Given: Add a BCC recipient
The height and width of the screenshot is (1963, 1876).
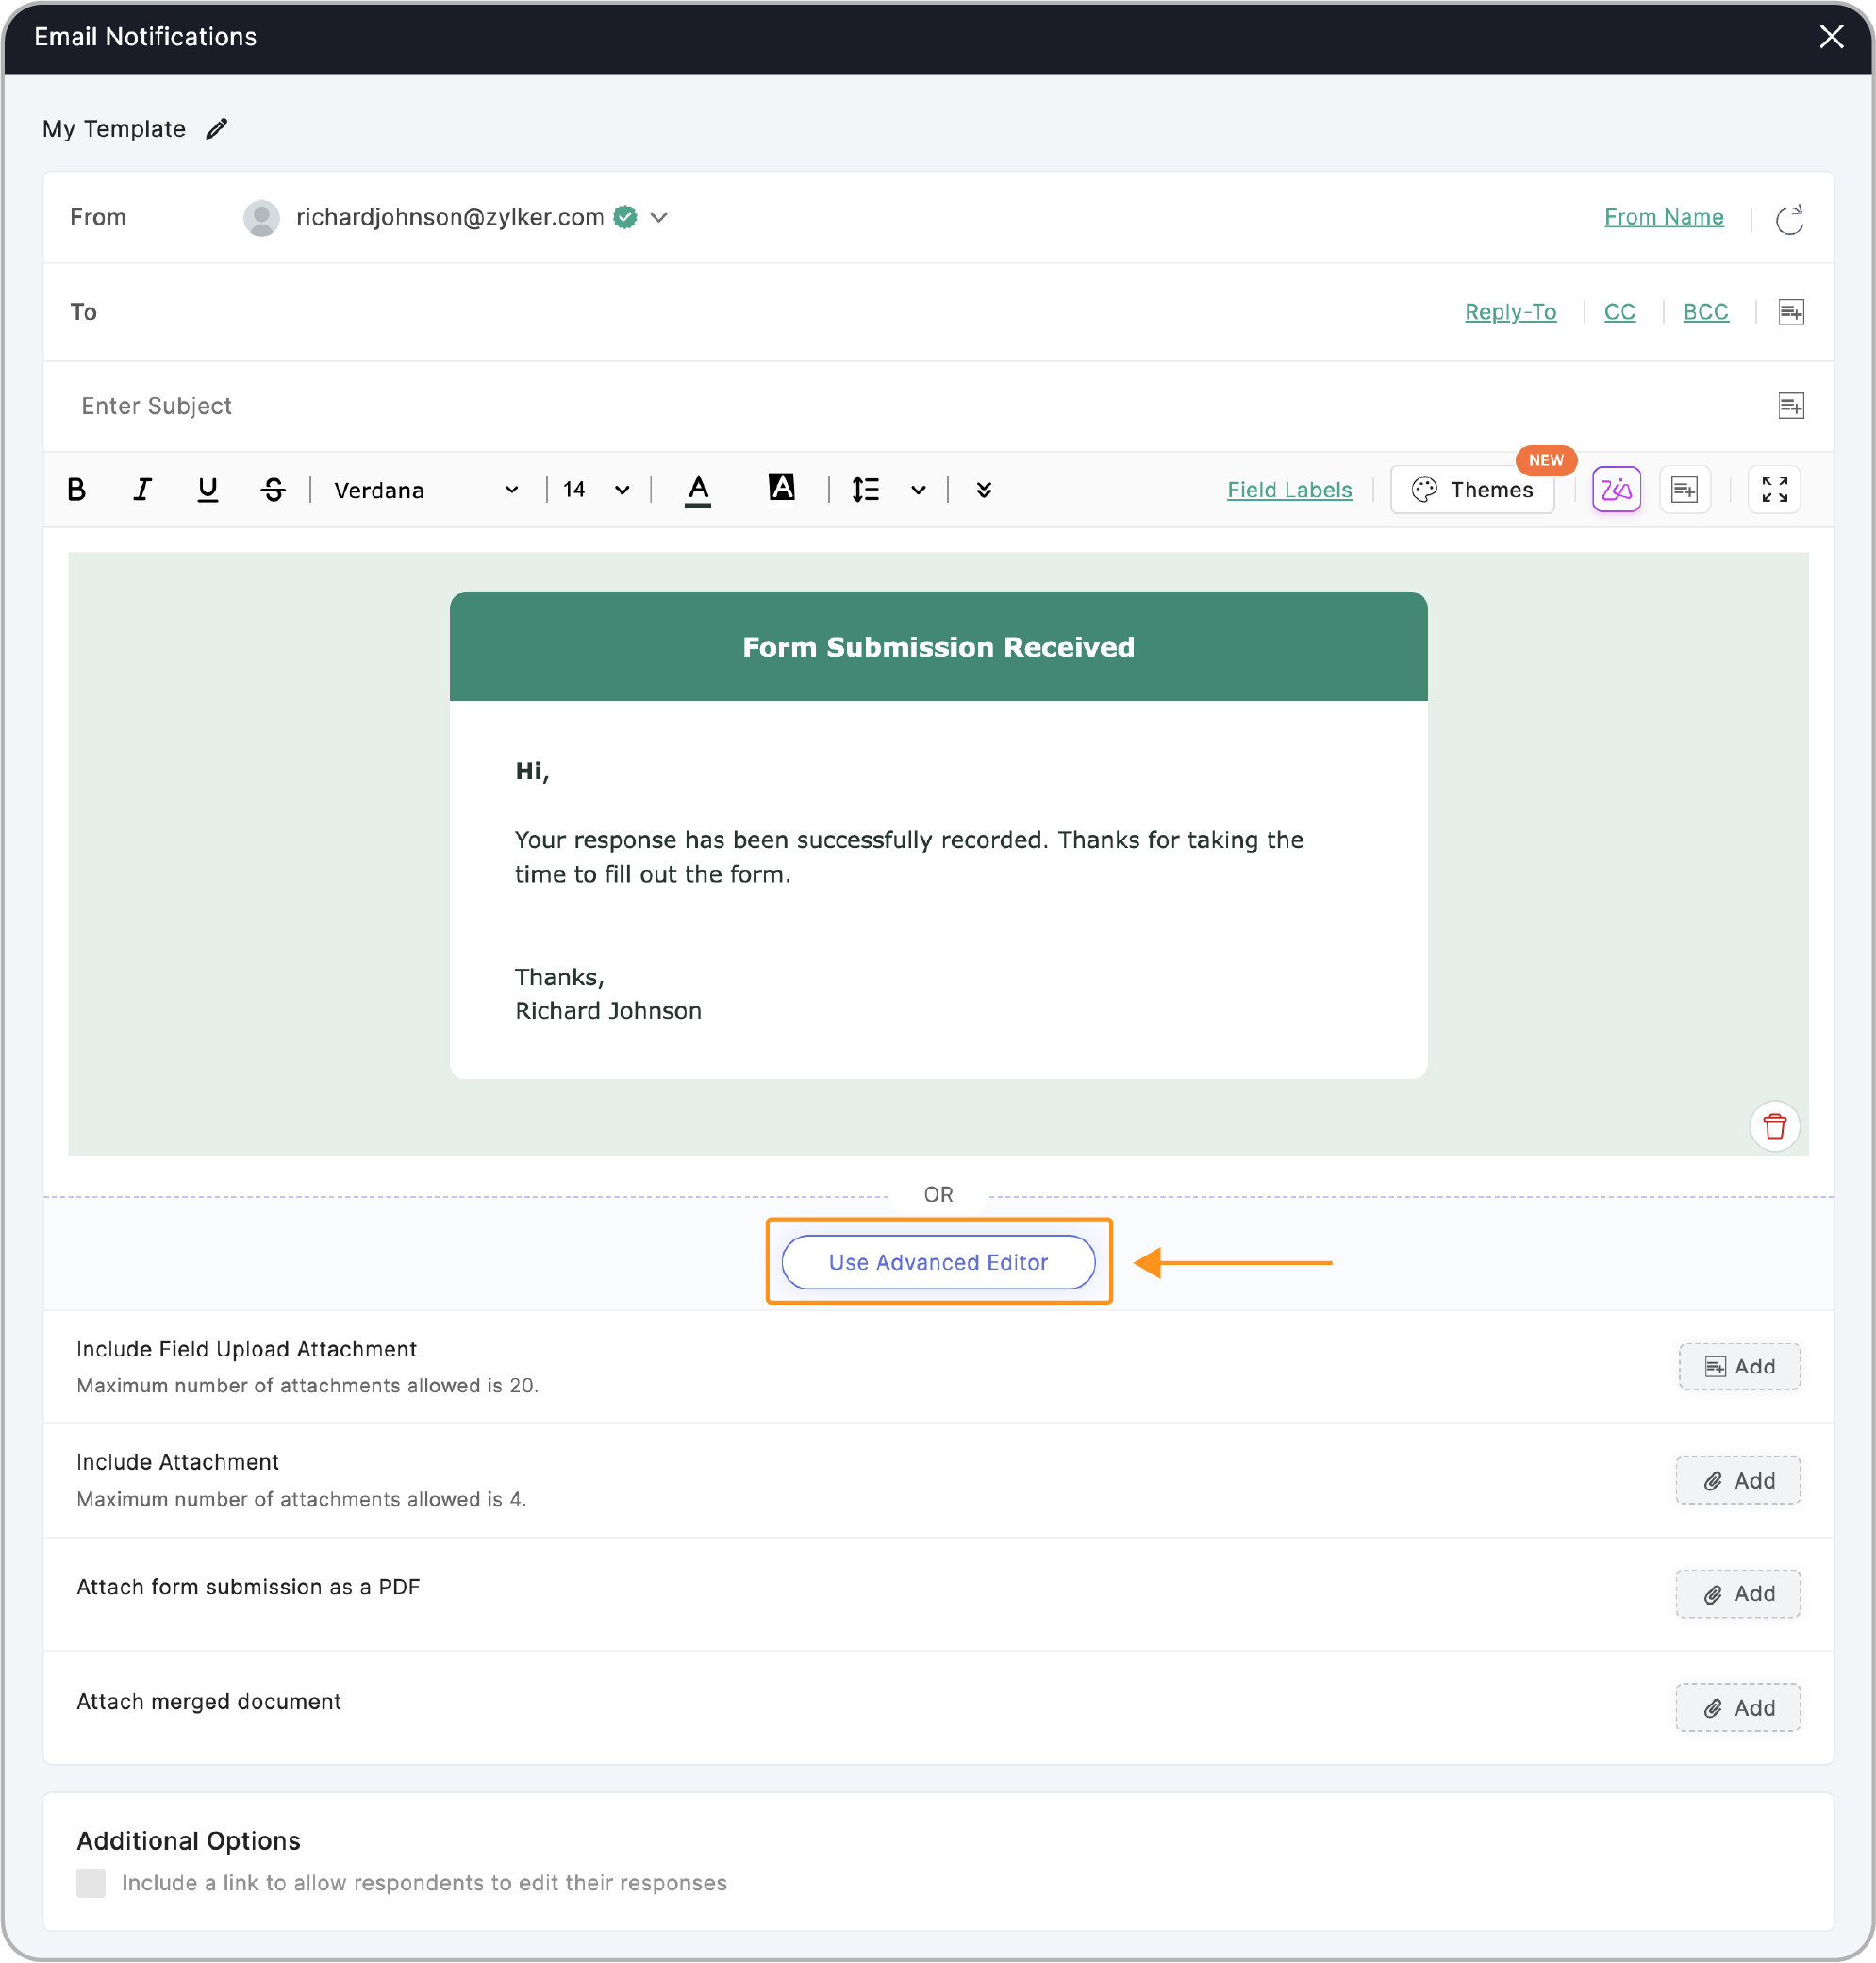Looking at the screenshot, I should click(x=1705, y=312).
